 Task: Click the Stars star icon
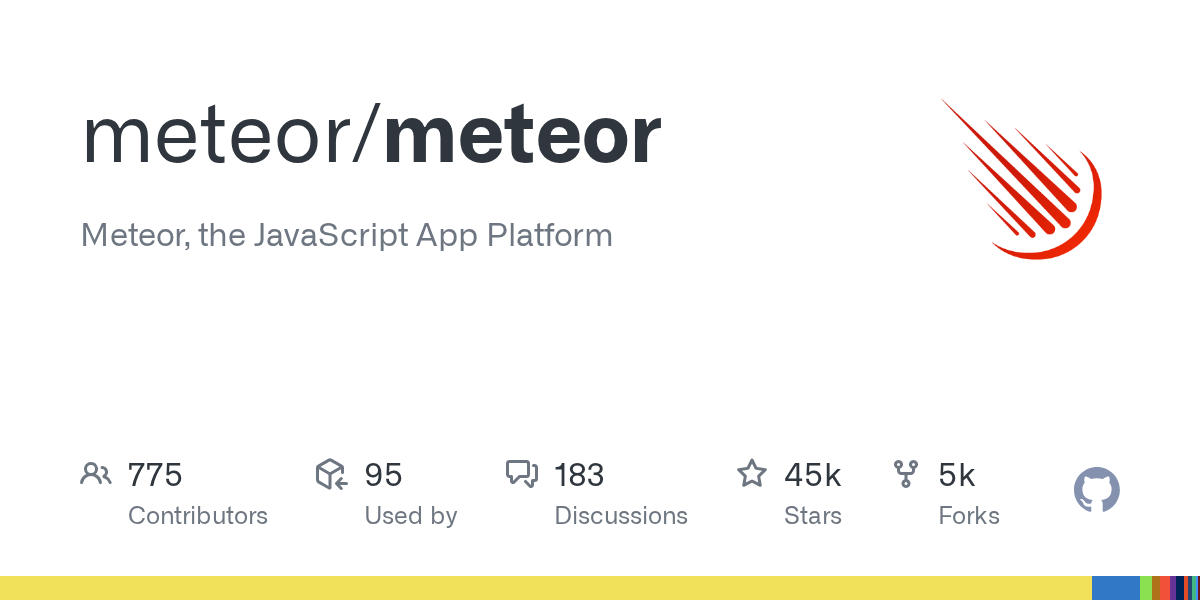coord(751,474)
